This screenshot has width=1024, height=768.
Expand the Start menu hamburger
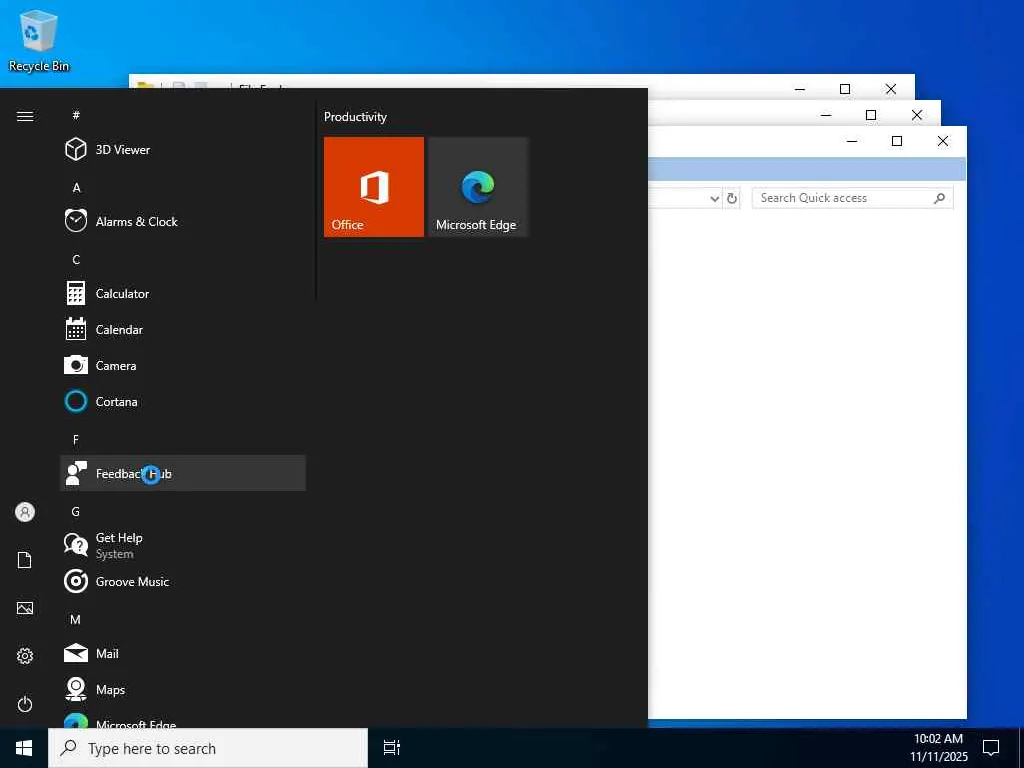pyautogui.click(x=25, y=116)
